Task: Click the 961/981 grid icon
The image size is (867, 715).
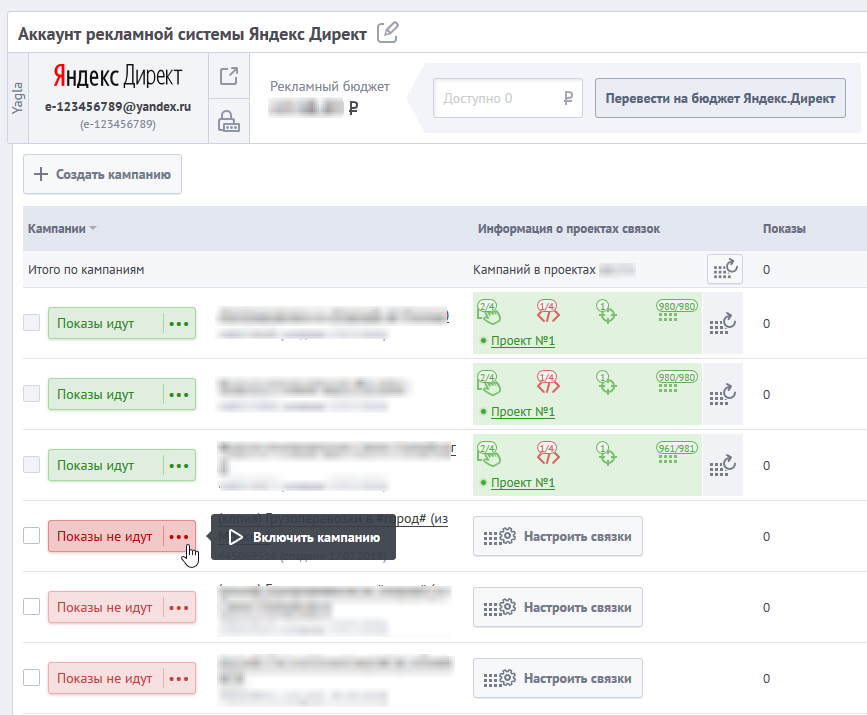Action: pos(676,452)
